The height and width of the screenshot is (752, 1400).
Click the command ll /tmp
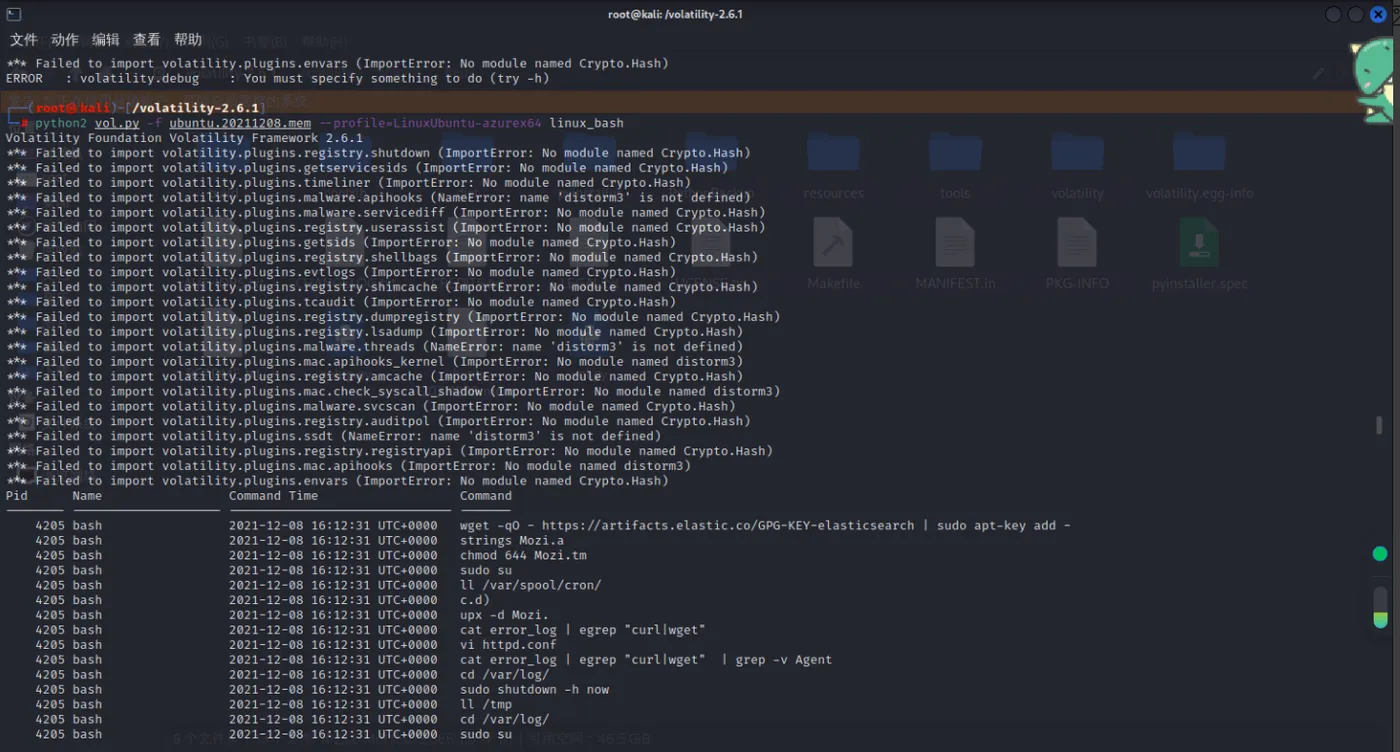coord(486,705)
